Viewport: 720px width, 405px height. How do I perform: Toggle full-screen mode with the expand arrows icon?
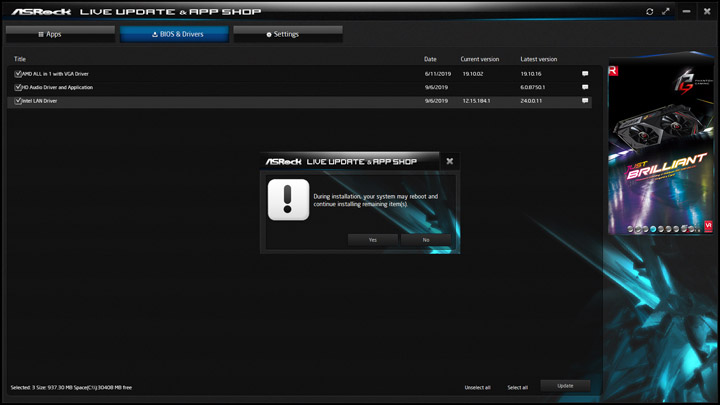pyautogui.click(x=666, y=11)
